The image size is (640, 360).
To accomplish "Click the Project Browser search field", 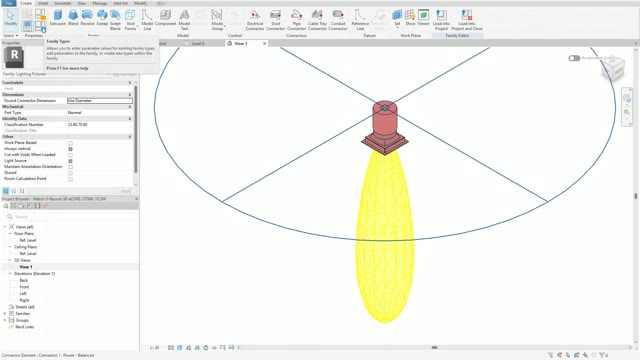I will tap(71, 217).
